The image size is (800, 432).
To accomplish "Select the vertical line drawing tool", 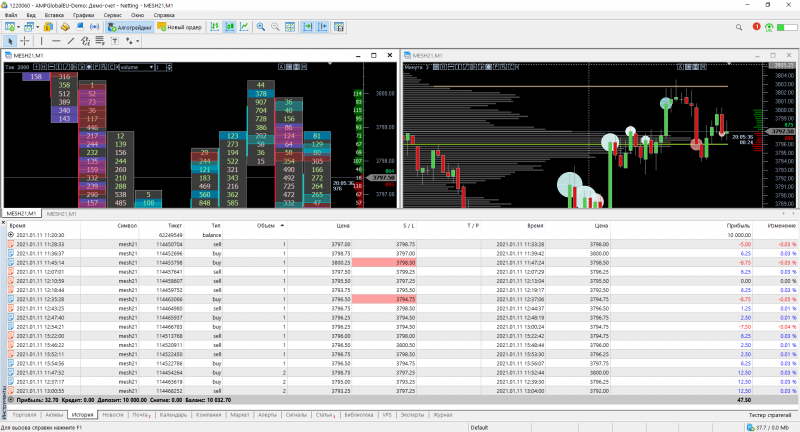I will tap(41, 41).
